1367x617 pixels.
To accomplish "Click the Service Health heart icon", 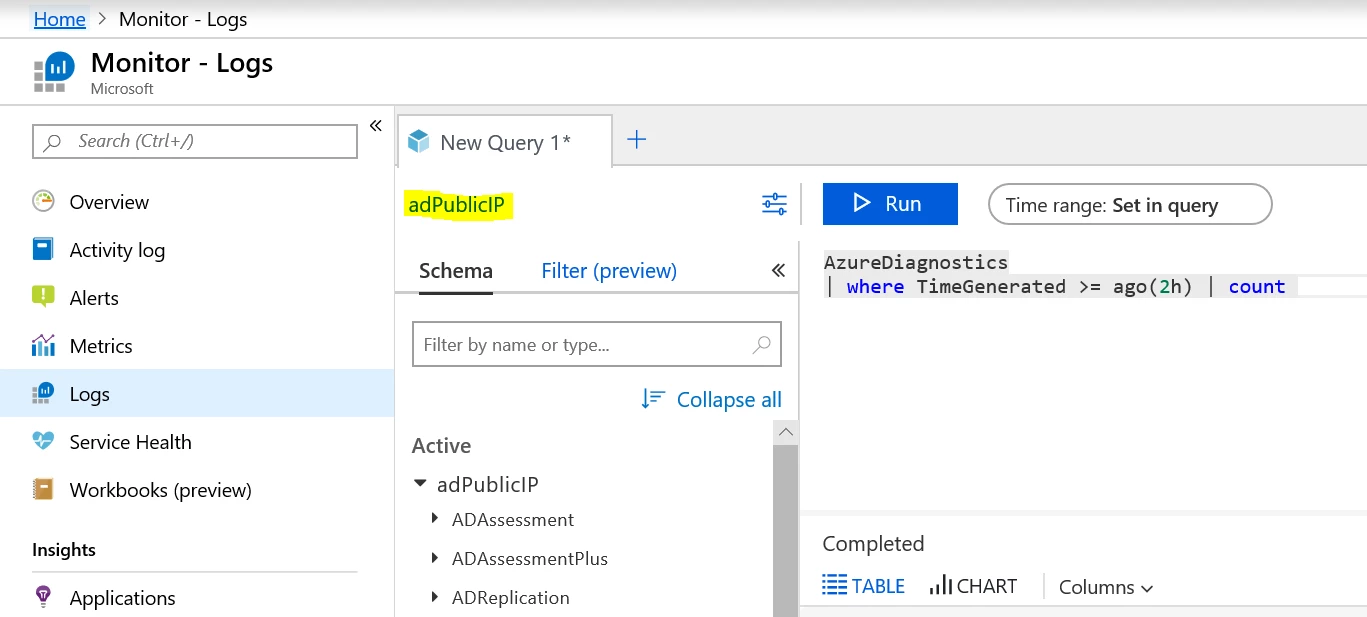I will 43,441.
